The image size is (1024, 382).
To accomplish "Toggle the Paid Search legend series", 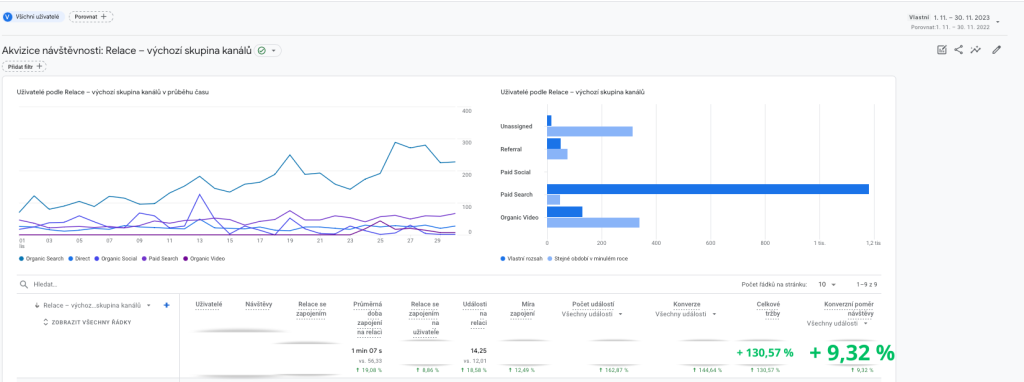I will point(160,259).
